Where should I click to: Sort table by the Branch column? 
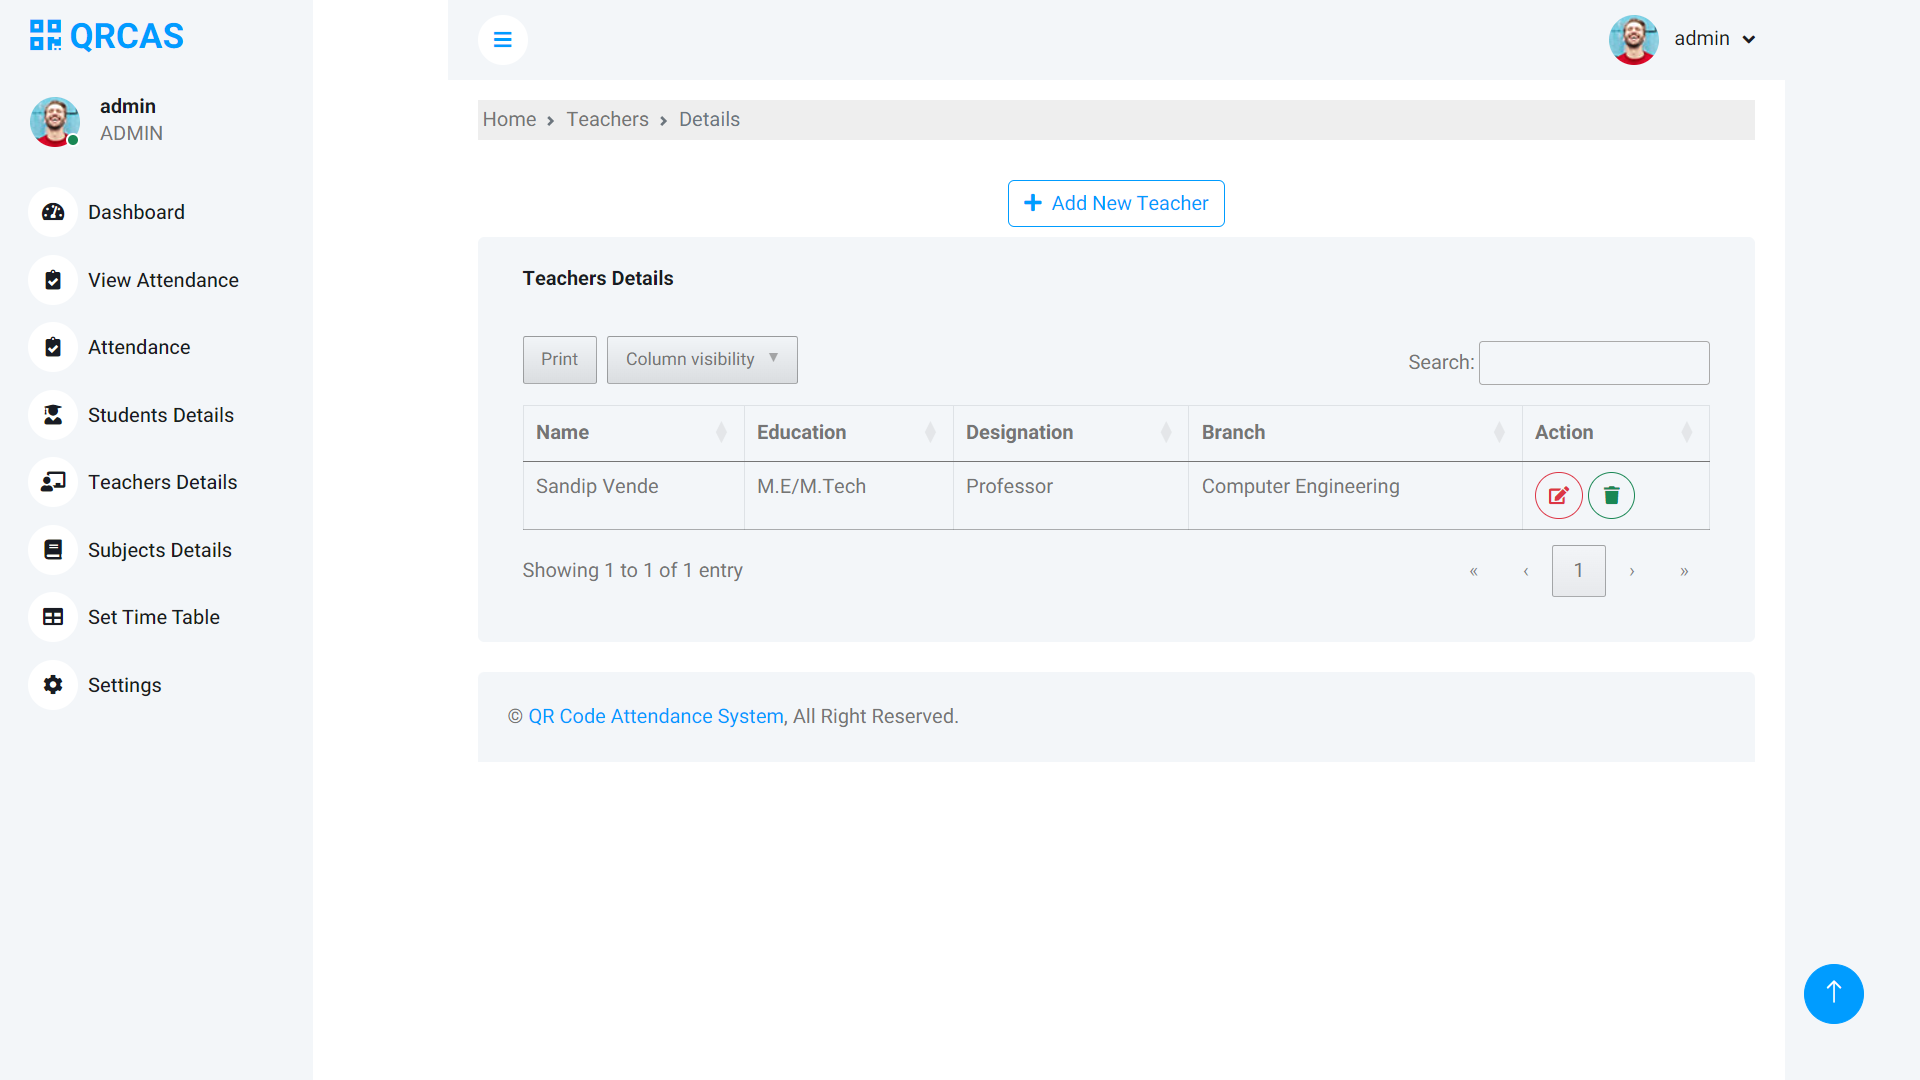[x=1353, y=432]
